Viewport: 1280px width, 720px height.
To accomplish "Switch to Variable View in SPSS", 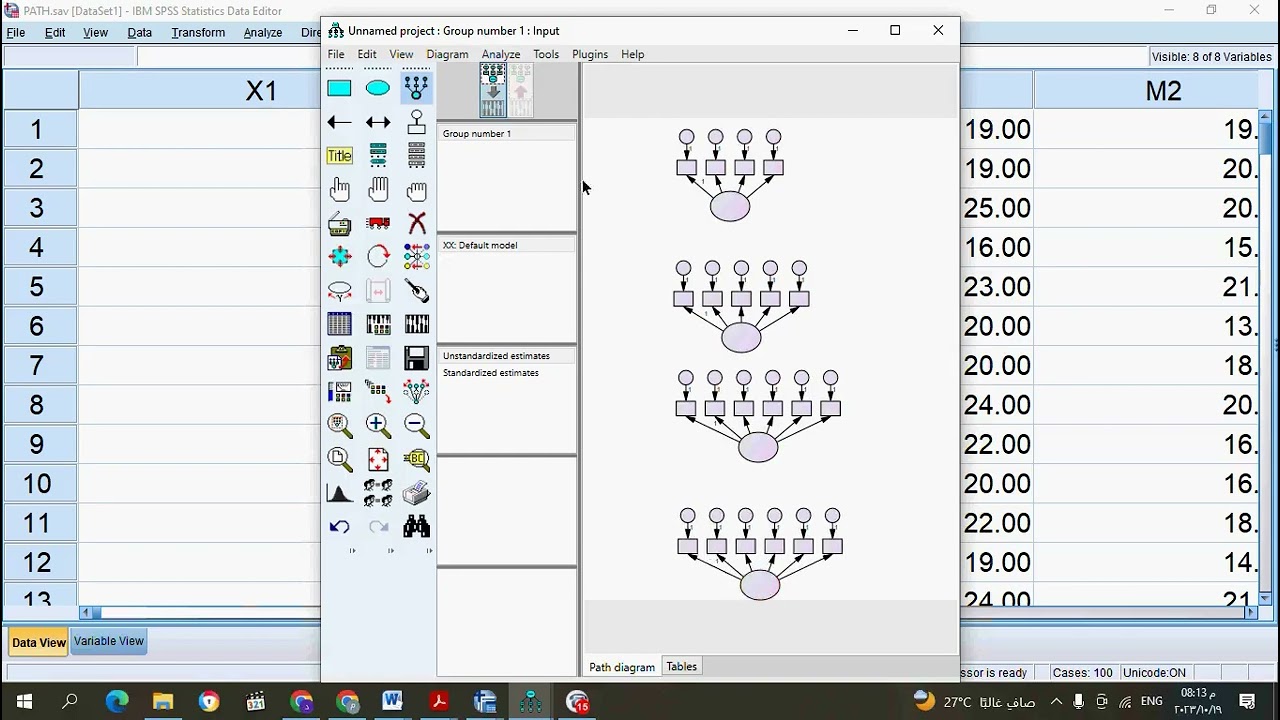I will click(109, 641).
